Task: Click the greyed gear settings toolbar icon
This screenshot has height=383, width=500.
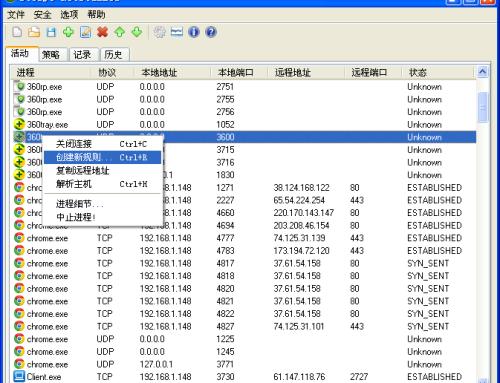Action: (x=160, y=32)
